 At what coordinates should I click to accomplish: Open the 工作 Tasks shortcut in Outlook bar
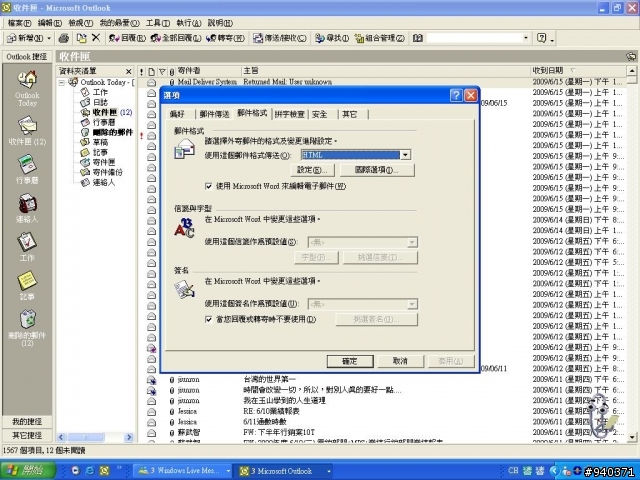pyautogui.click(x=27, y=247)
